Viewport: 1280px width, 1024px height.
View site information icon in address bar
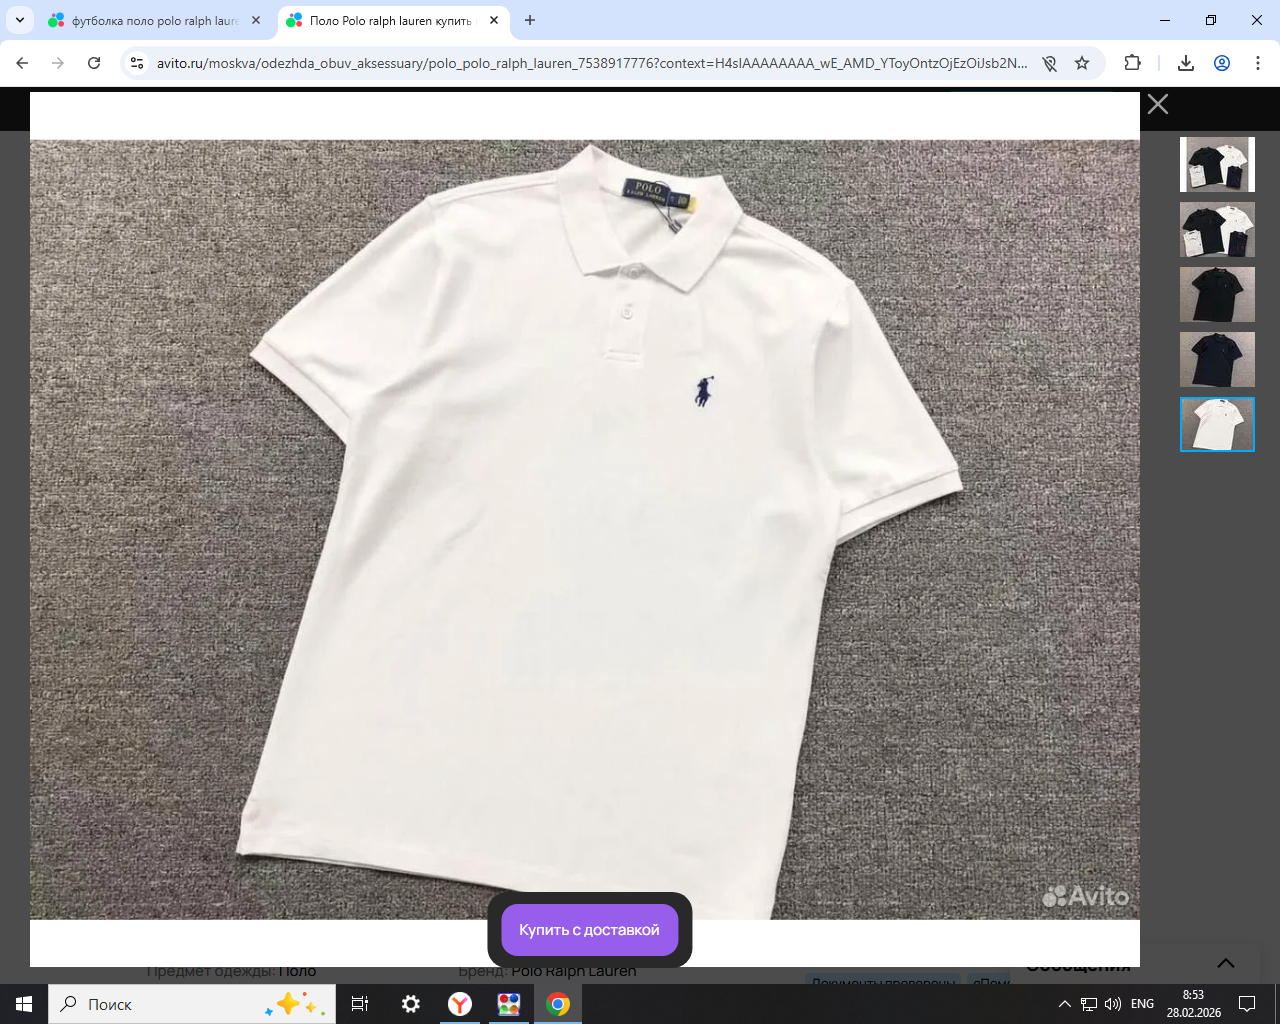coord(137,63)
